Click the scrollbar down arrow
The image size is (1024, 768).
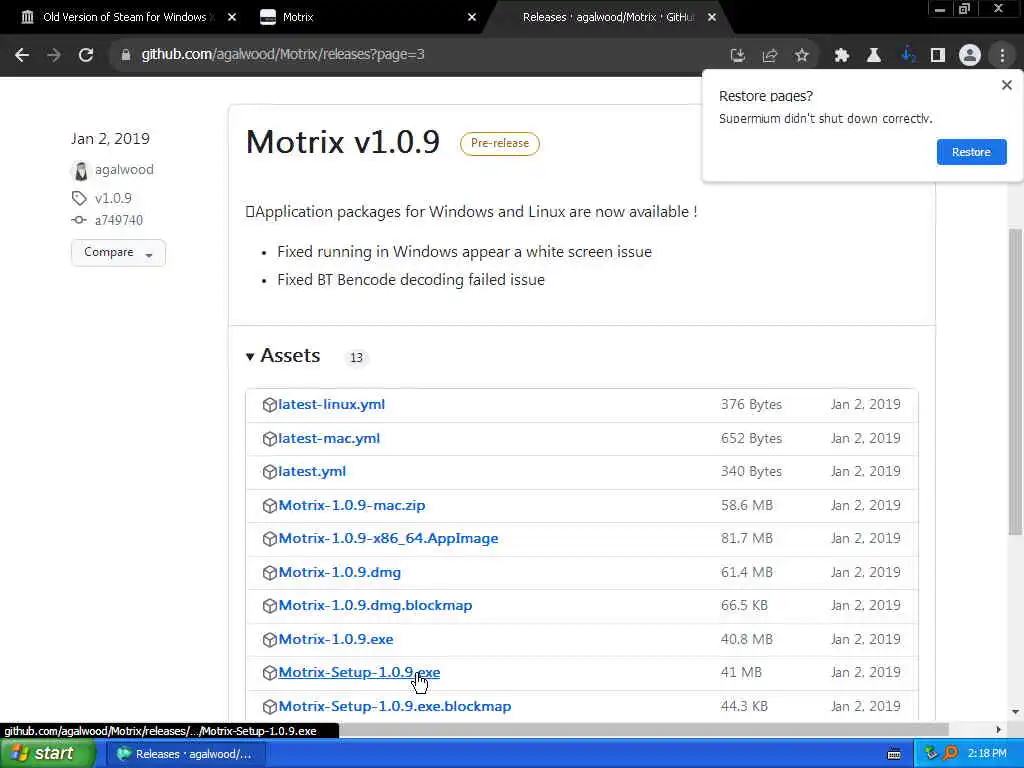tap(1016, 712)
